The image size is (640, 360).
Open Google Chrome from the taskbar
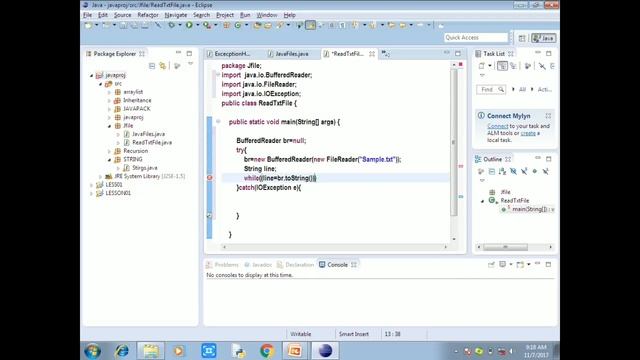point(267,351)
